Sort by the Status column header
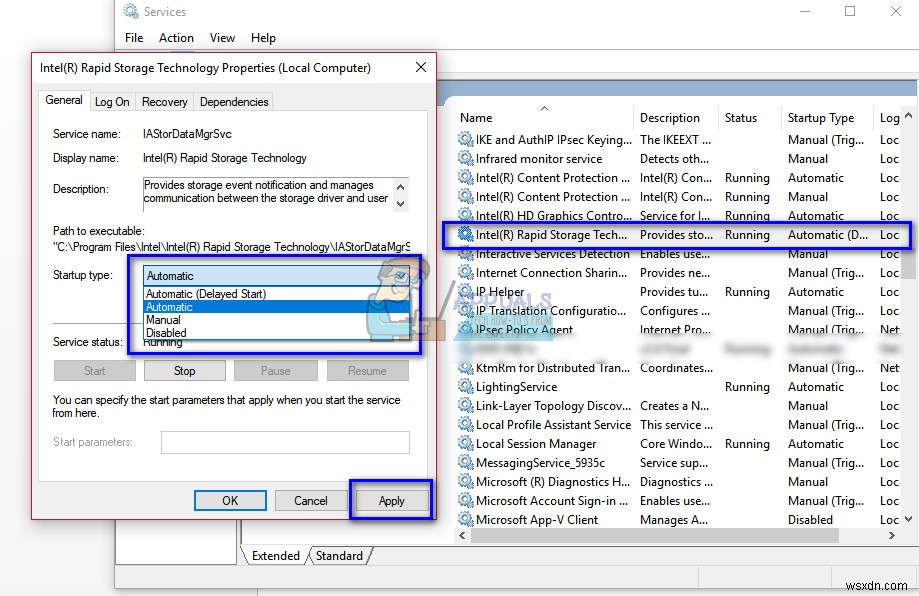This screenshot has width=919, height=596. (x=749, y=118)
